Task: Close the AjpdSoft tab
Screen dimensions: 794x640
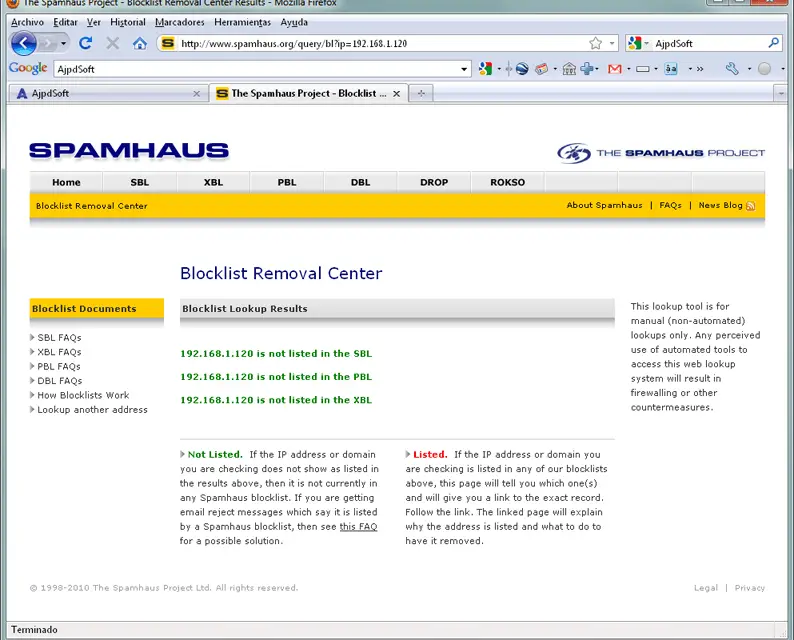Action: click(x=196, y=94)
